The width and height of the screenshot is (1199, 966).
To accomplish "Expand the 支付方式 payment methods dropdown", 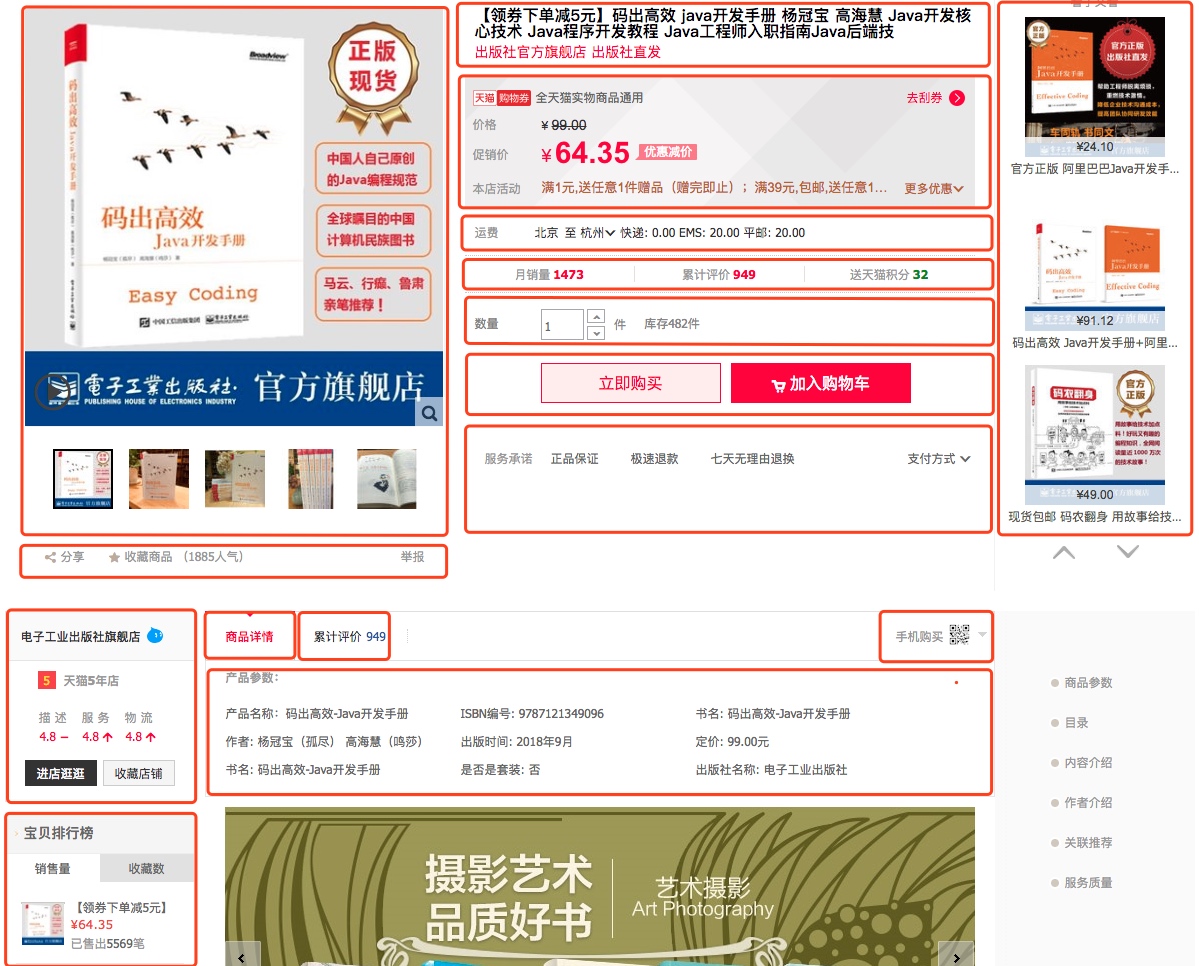I will tap(938, 459).
